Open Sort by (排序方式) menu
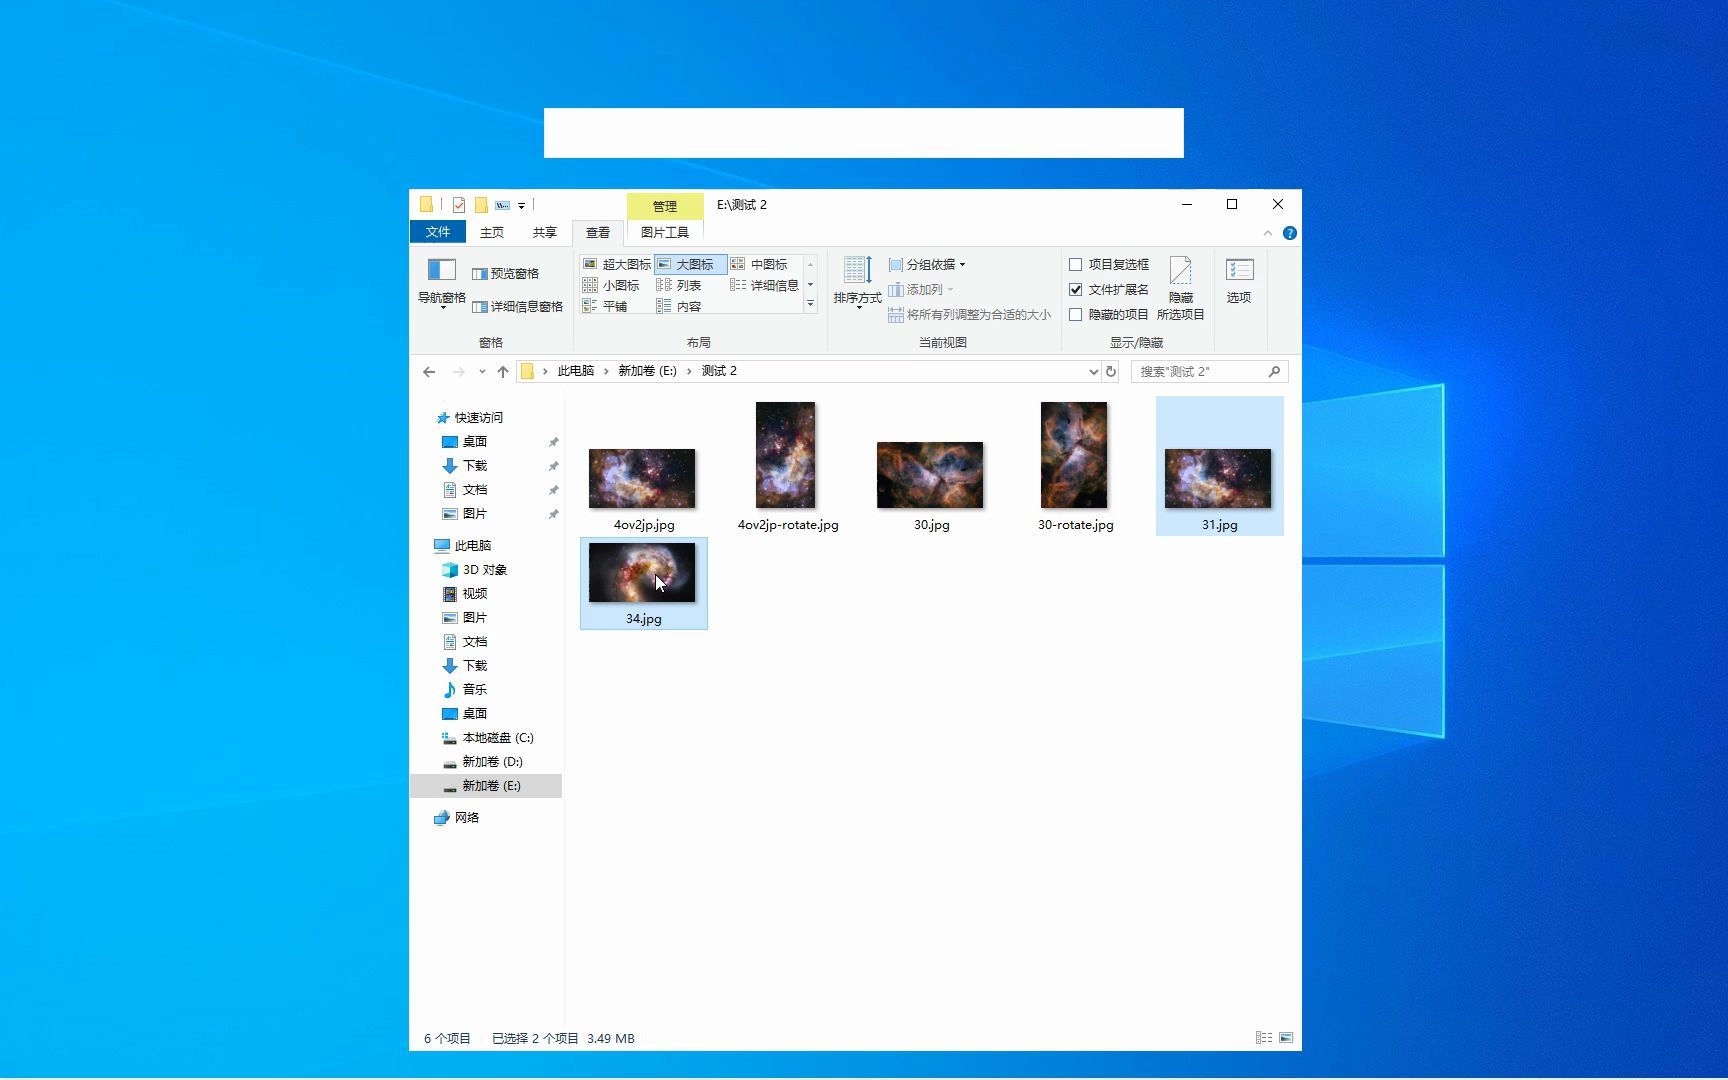 coord(857,282)
